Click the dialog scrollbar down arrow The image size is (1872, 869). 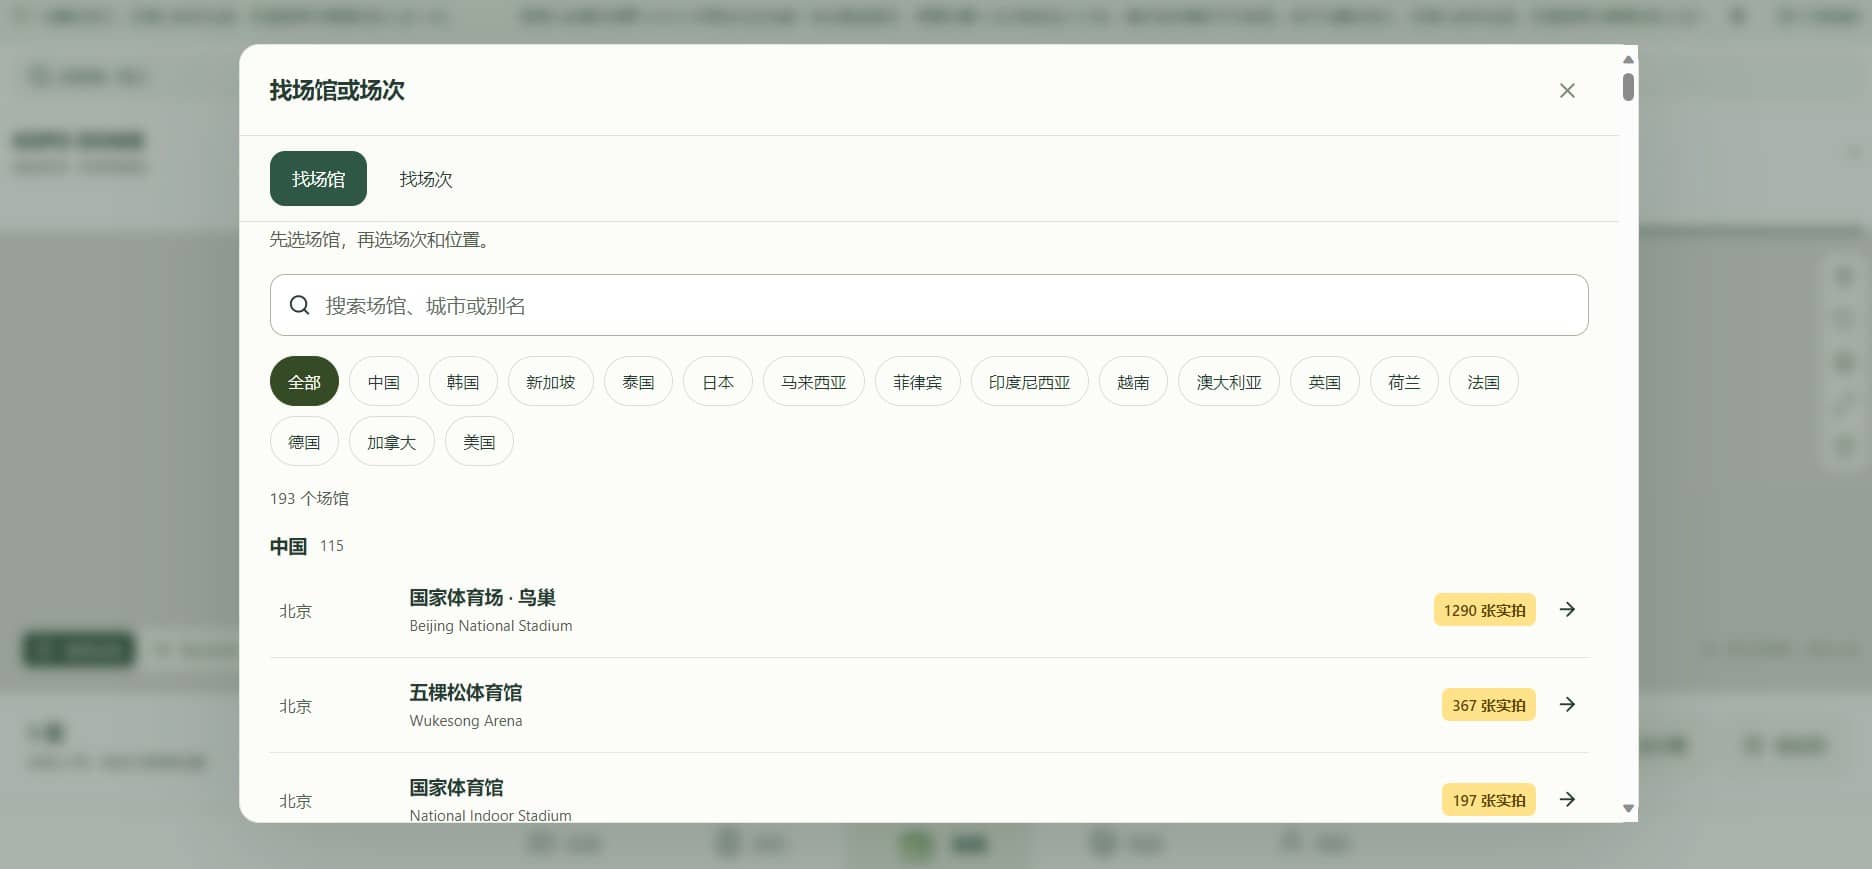pos(1628,808)
